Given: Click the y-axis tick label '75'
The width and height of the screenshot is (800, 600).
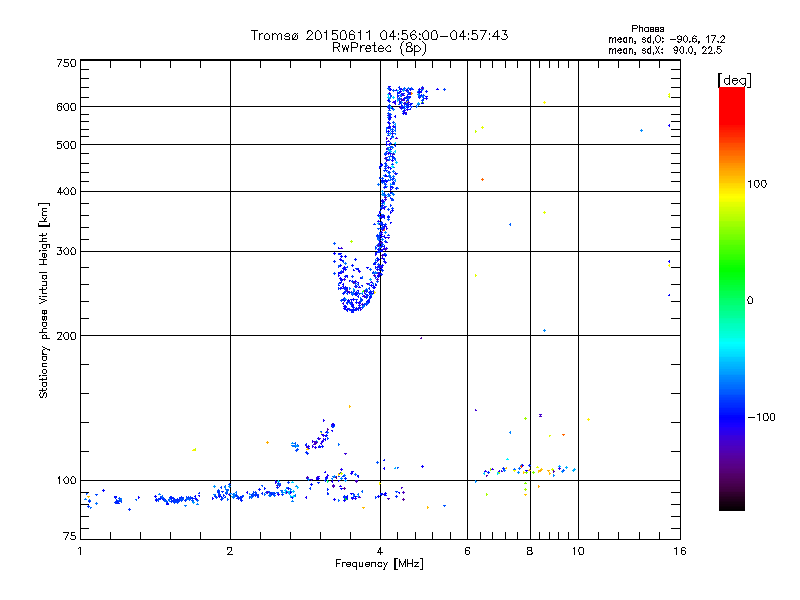Looking at the screenshot, I should coord(70,536).
